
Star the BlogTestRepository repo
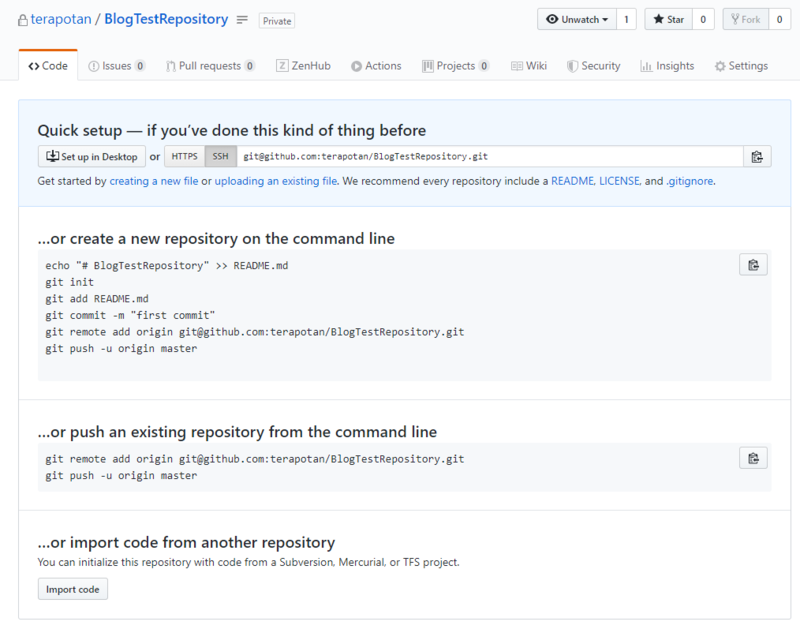point(668,19)
